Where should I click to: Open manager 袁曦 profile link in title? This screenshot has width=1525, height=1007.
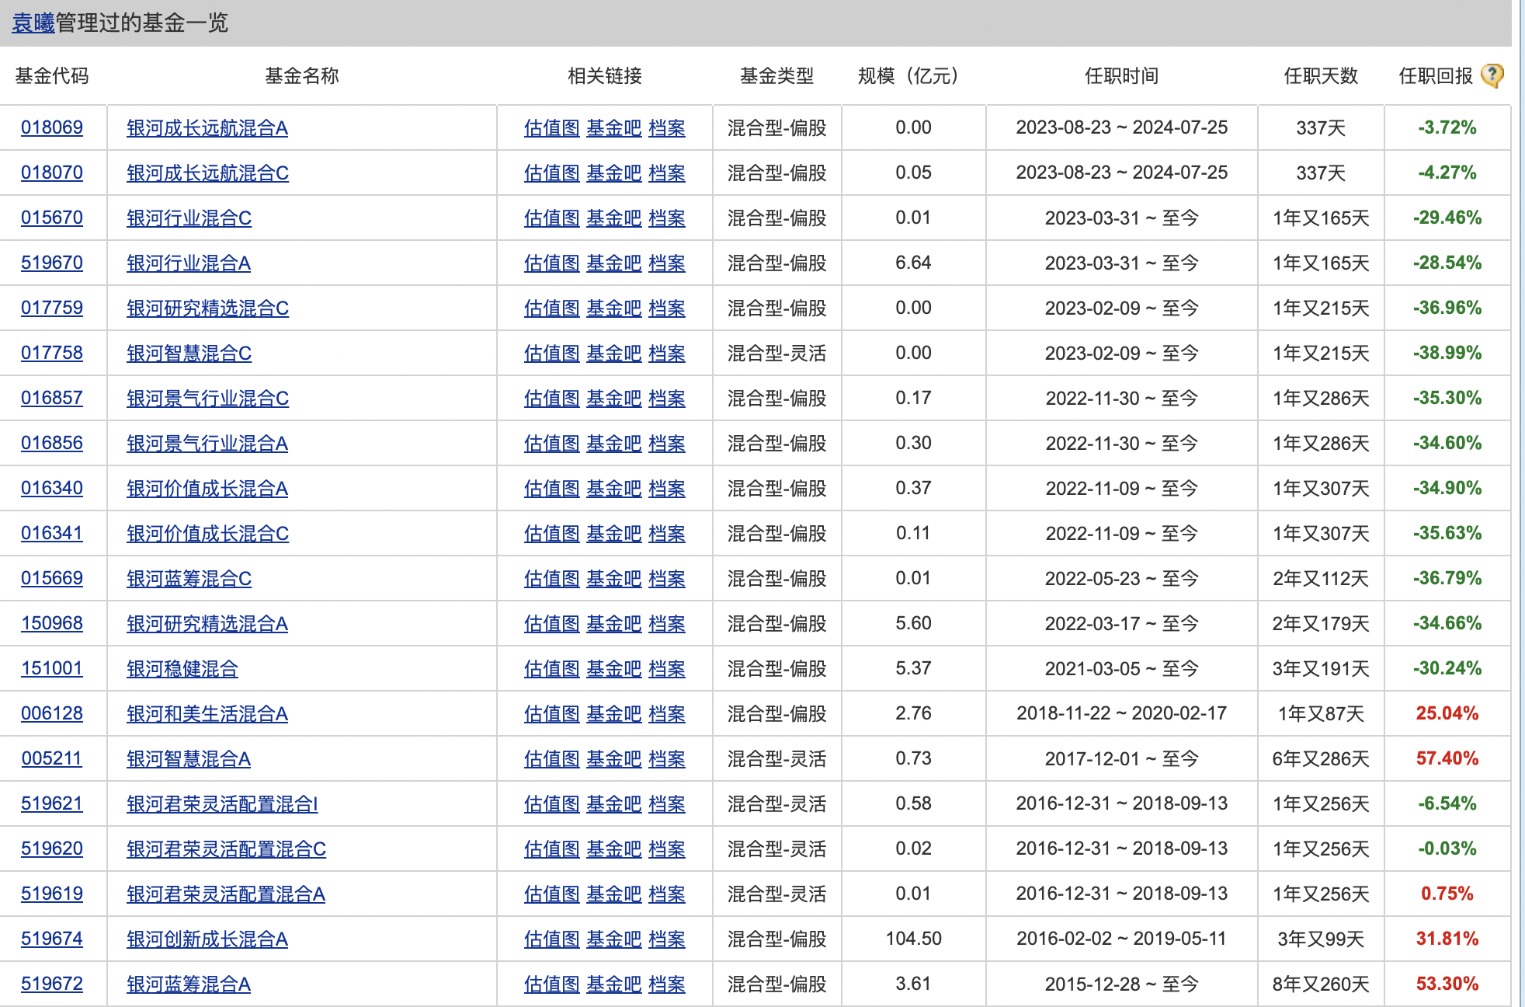click(33, 23)
